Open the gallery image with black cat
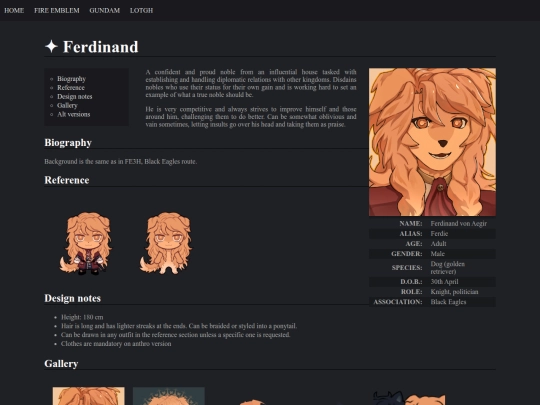Screen dimensions: 540x405 [x=409, y=398]
